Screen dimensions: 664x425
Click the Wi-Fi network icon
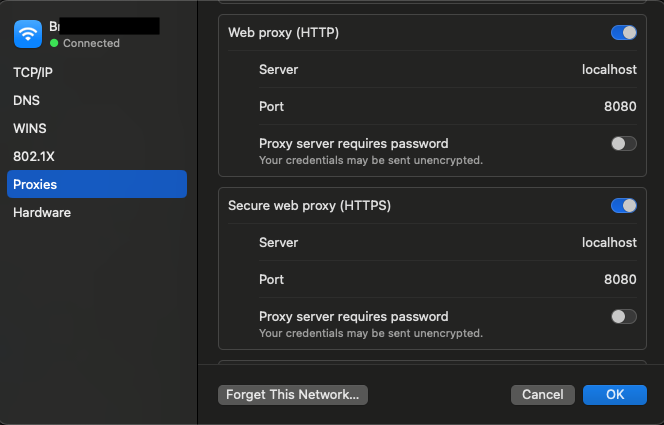(x=28, y=34)
